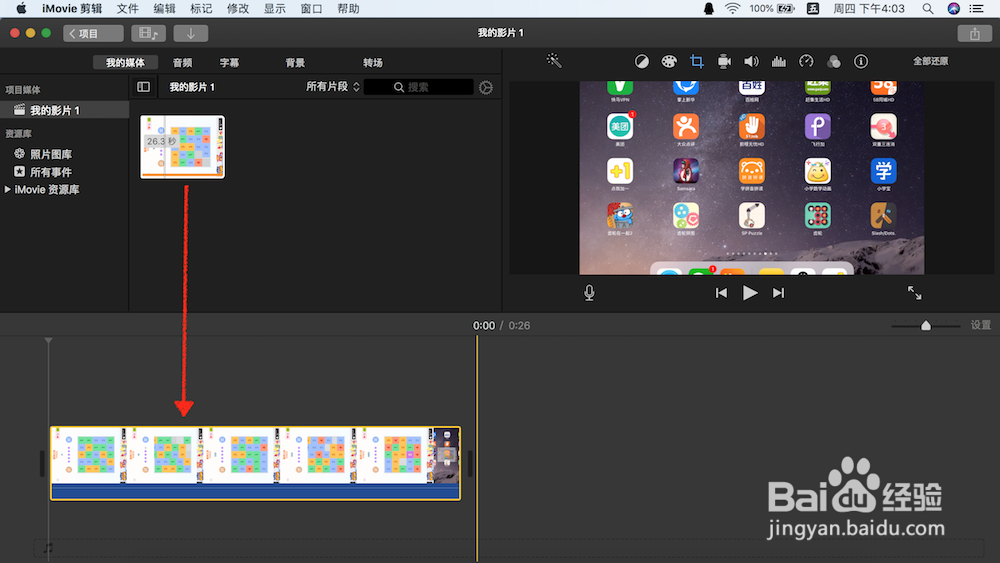This screenshot has width=1000, height=563.
Task: Click the Siri icon in menu bar
Action: (x=953, y=8)
